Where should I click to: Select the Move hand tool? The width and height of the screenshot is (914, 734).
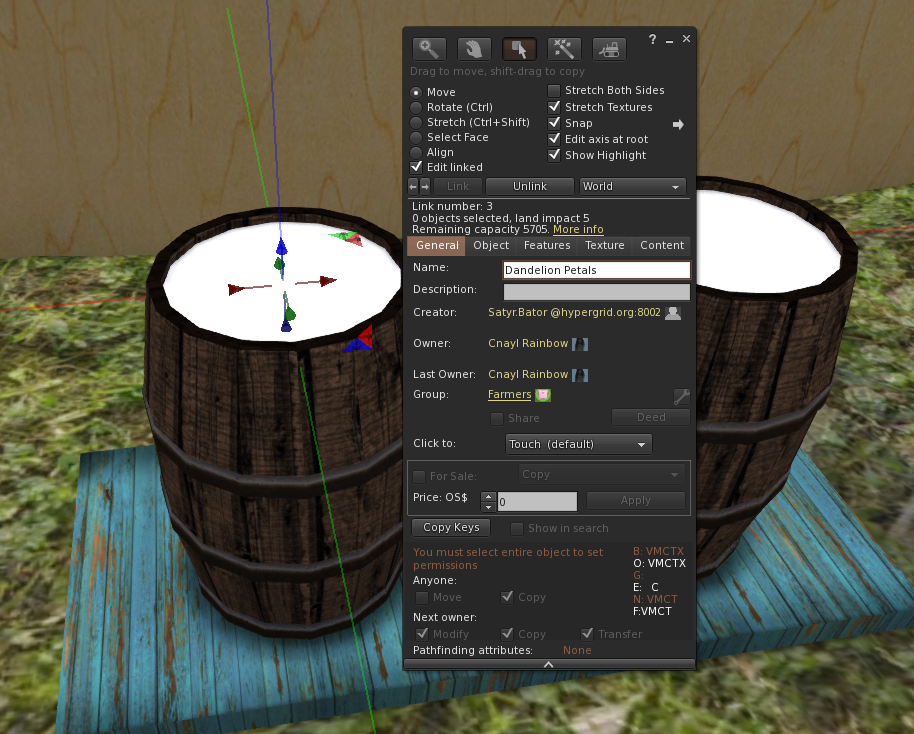pyautogui.click(x=474, y=49)
